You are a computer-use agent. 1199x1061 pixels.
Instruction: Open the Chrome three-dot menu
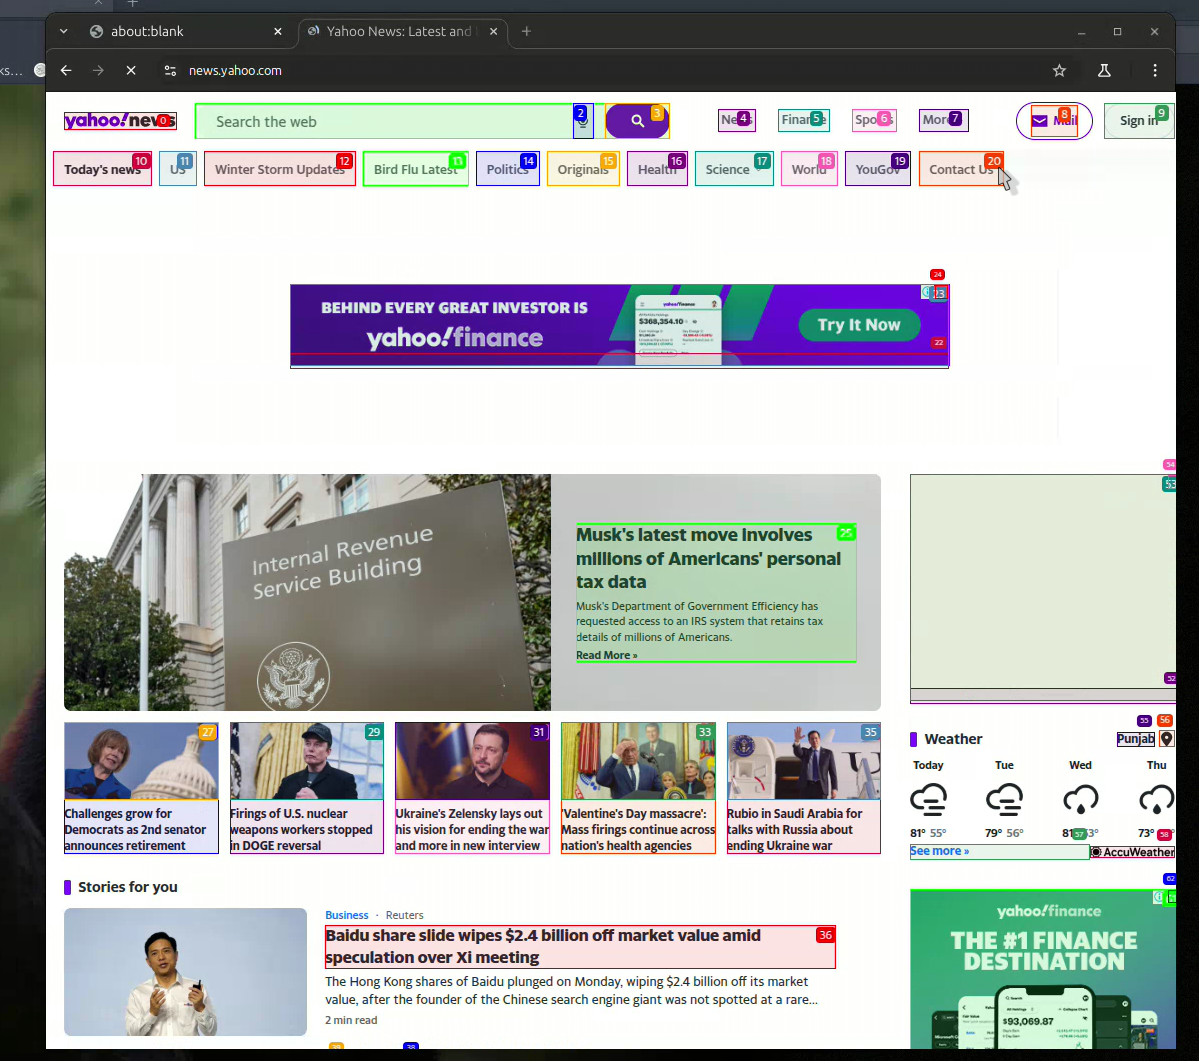[x=1155, y=70]
